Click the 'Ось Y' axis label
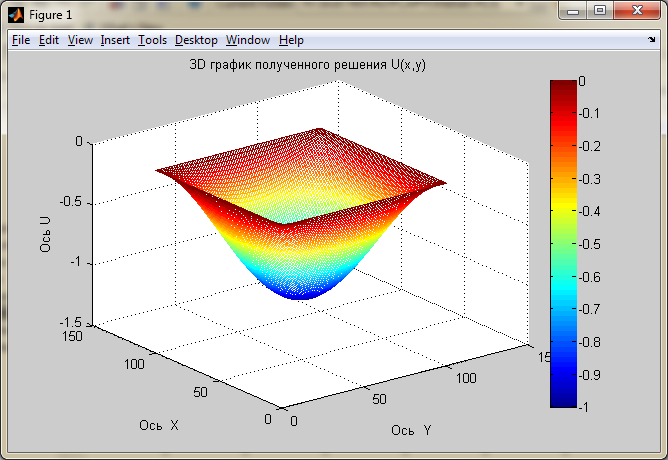The height and width of the screenshot is (460, 668). click(x=411, y=430)
